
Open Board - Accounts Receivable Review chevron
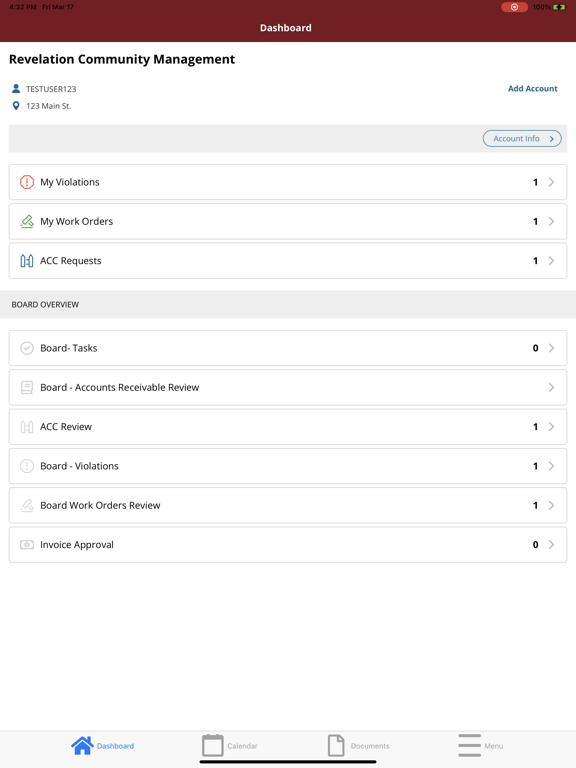(552, 387)
